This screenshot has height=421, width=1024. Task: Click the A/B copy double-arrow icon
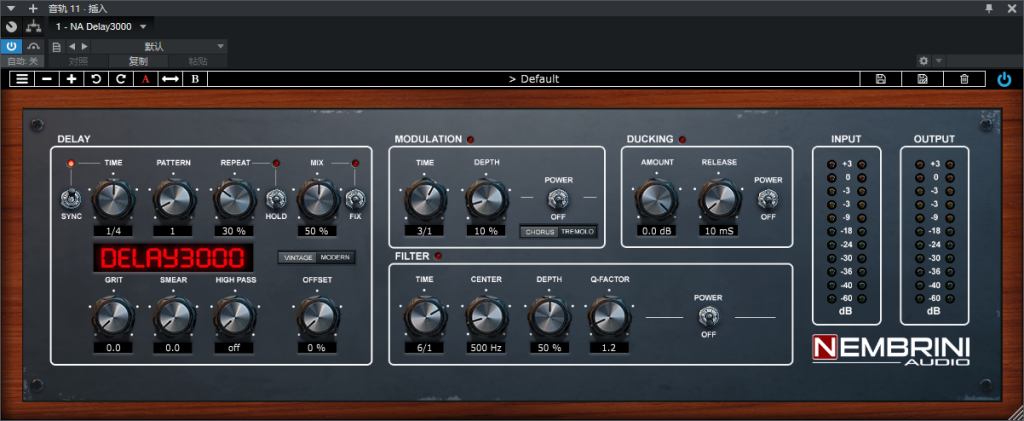tap(170, 79)
